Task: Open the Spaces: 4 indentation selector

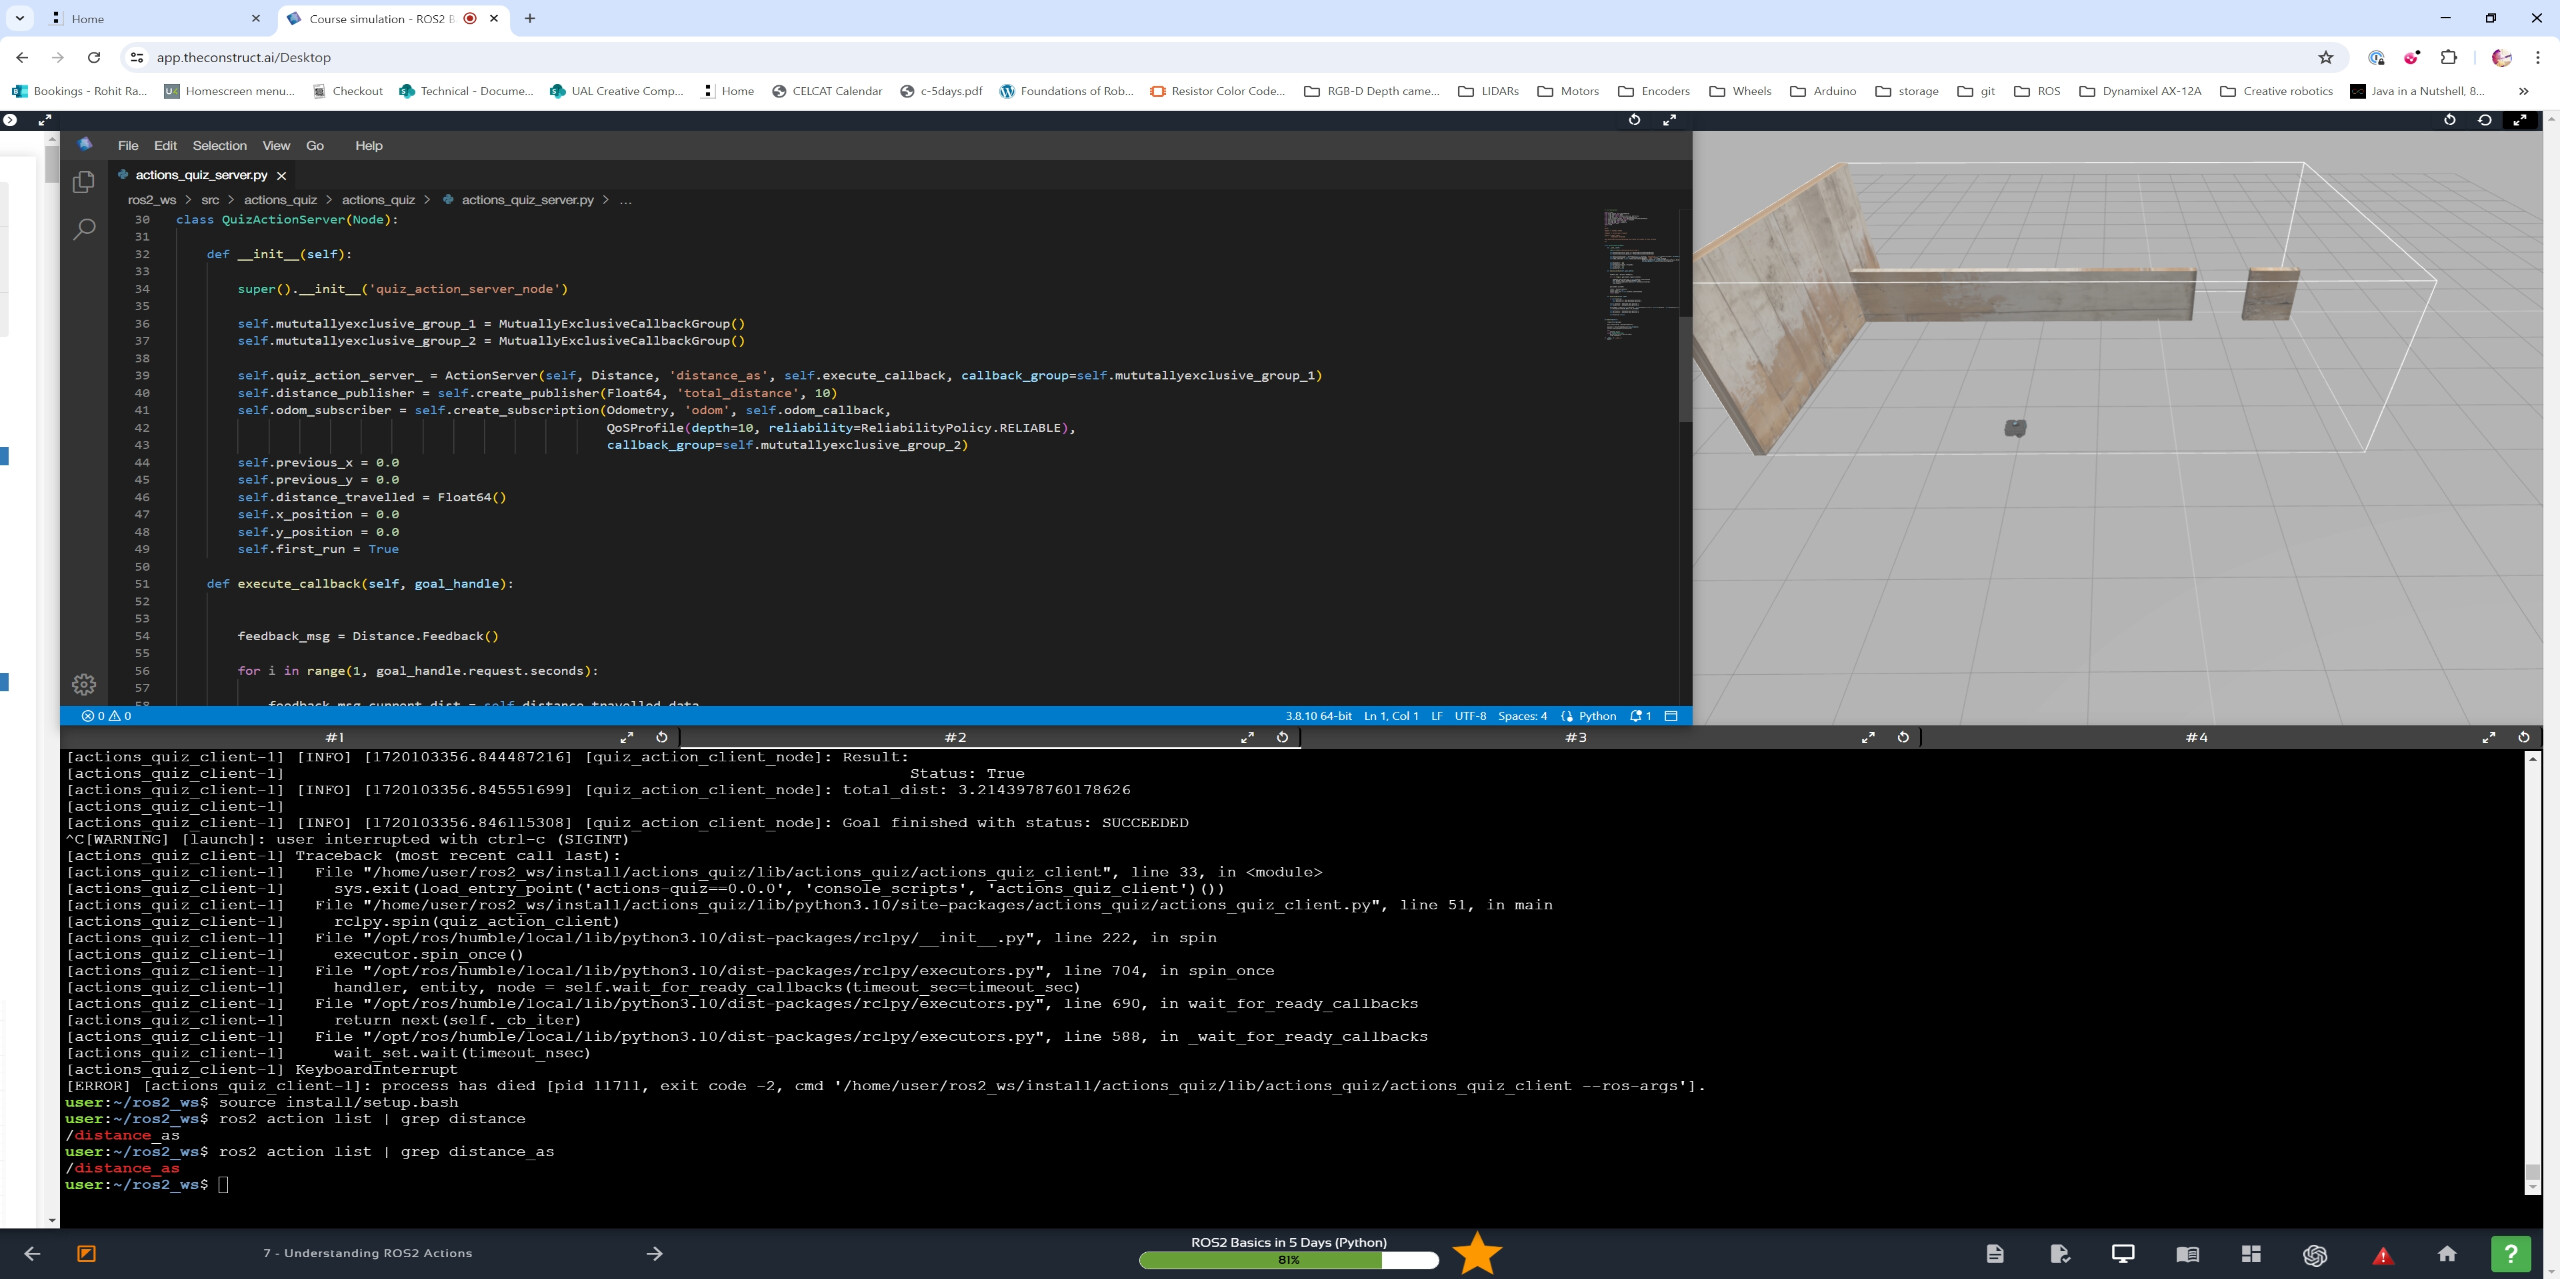Action: tap(1522, 716)
